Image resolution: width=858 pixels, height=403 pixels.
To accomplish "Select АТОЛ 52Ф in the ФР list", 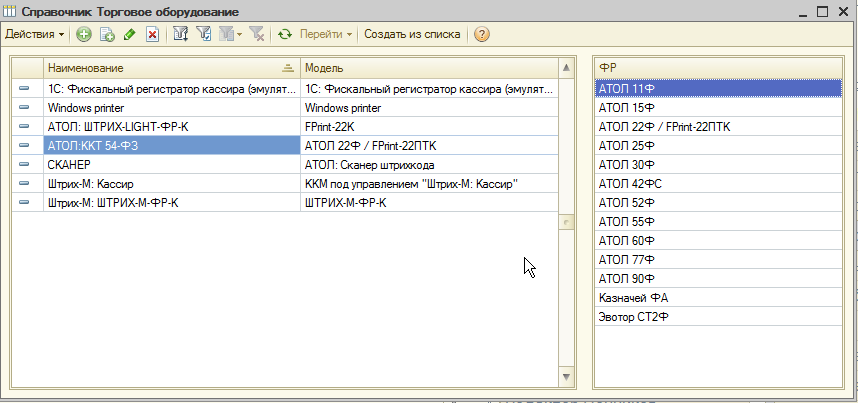I will pos(718,203).
